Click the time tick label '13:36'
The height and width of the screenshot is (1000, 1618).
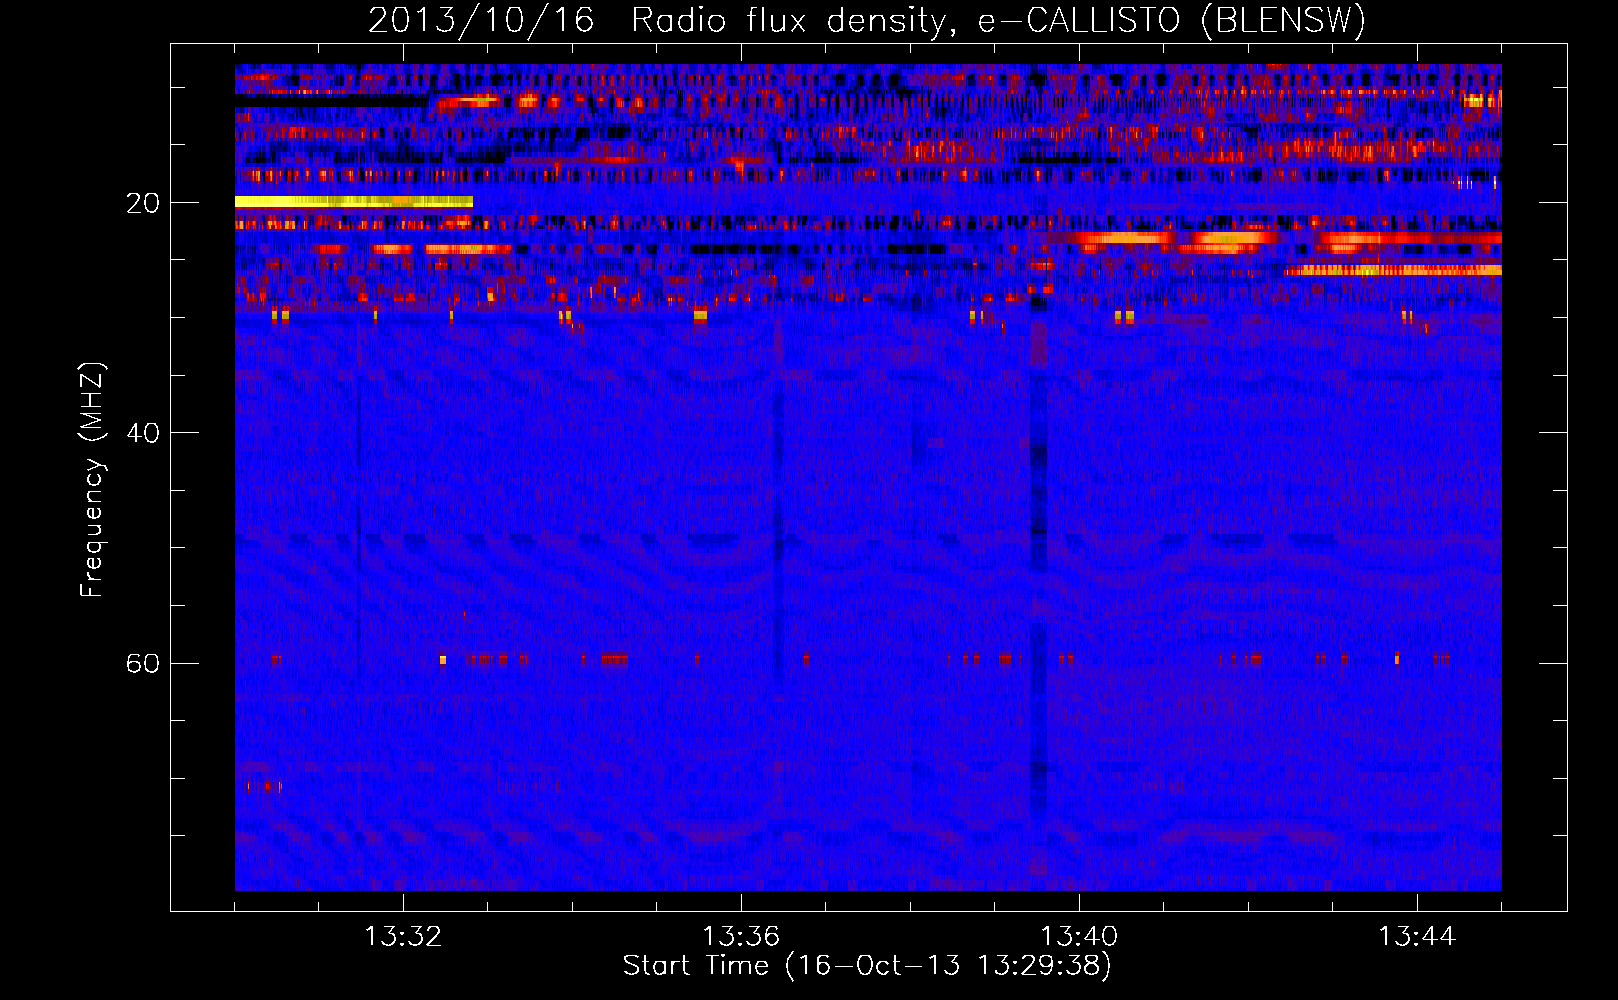pos(741,937)
